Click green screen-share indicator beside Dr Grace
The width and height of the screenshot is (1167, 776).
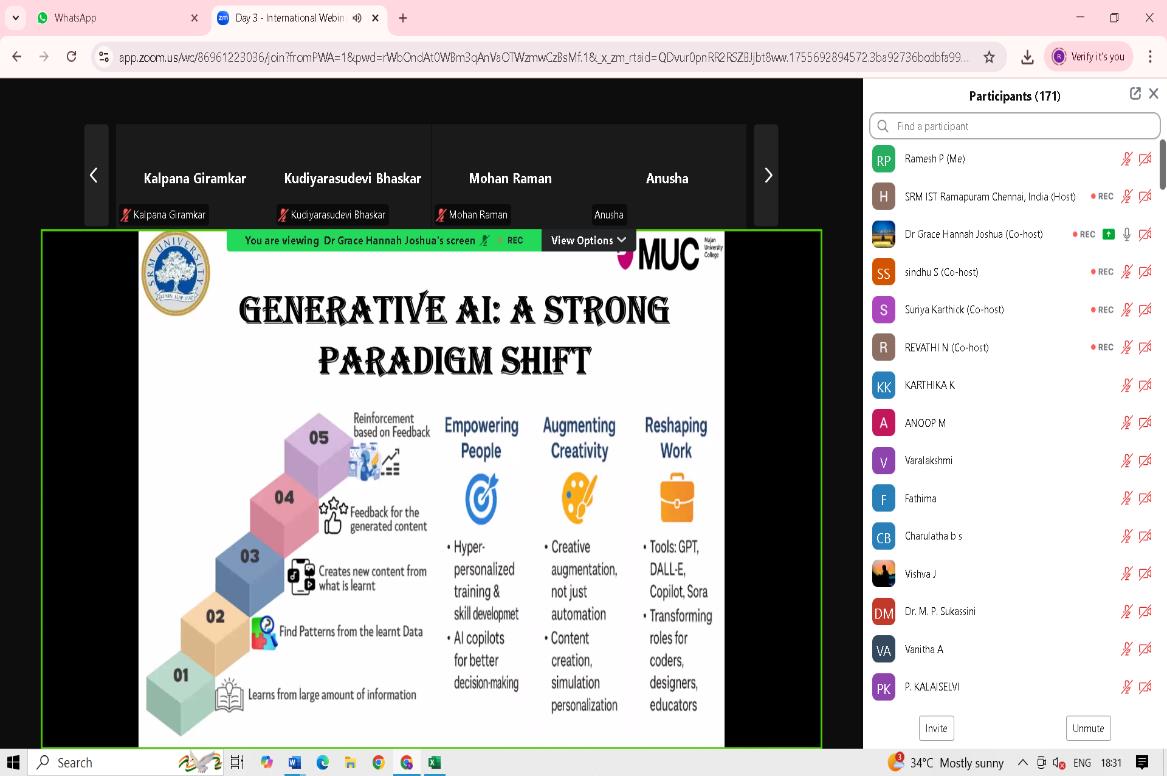(x=1108, y=234)
